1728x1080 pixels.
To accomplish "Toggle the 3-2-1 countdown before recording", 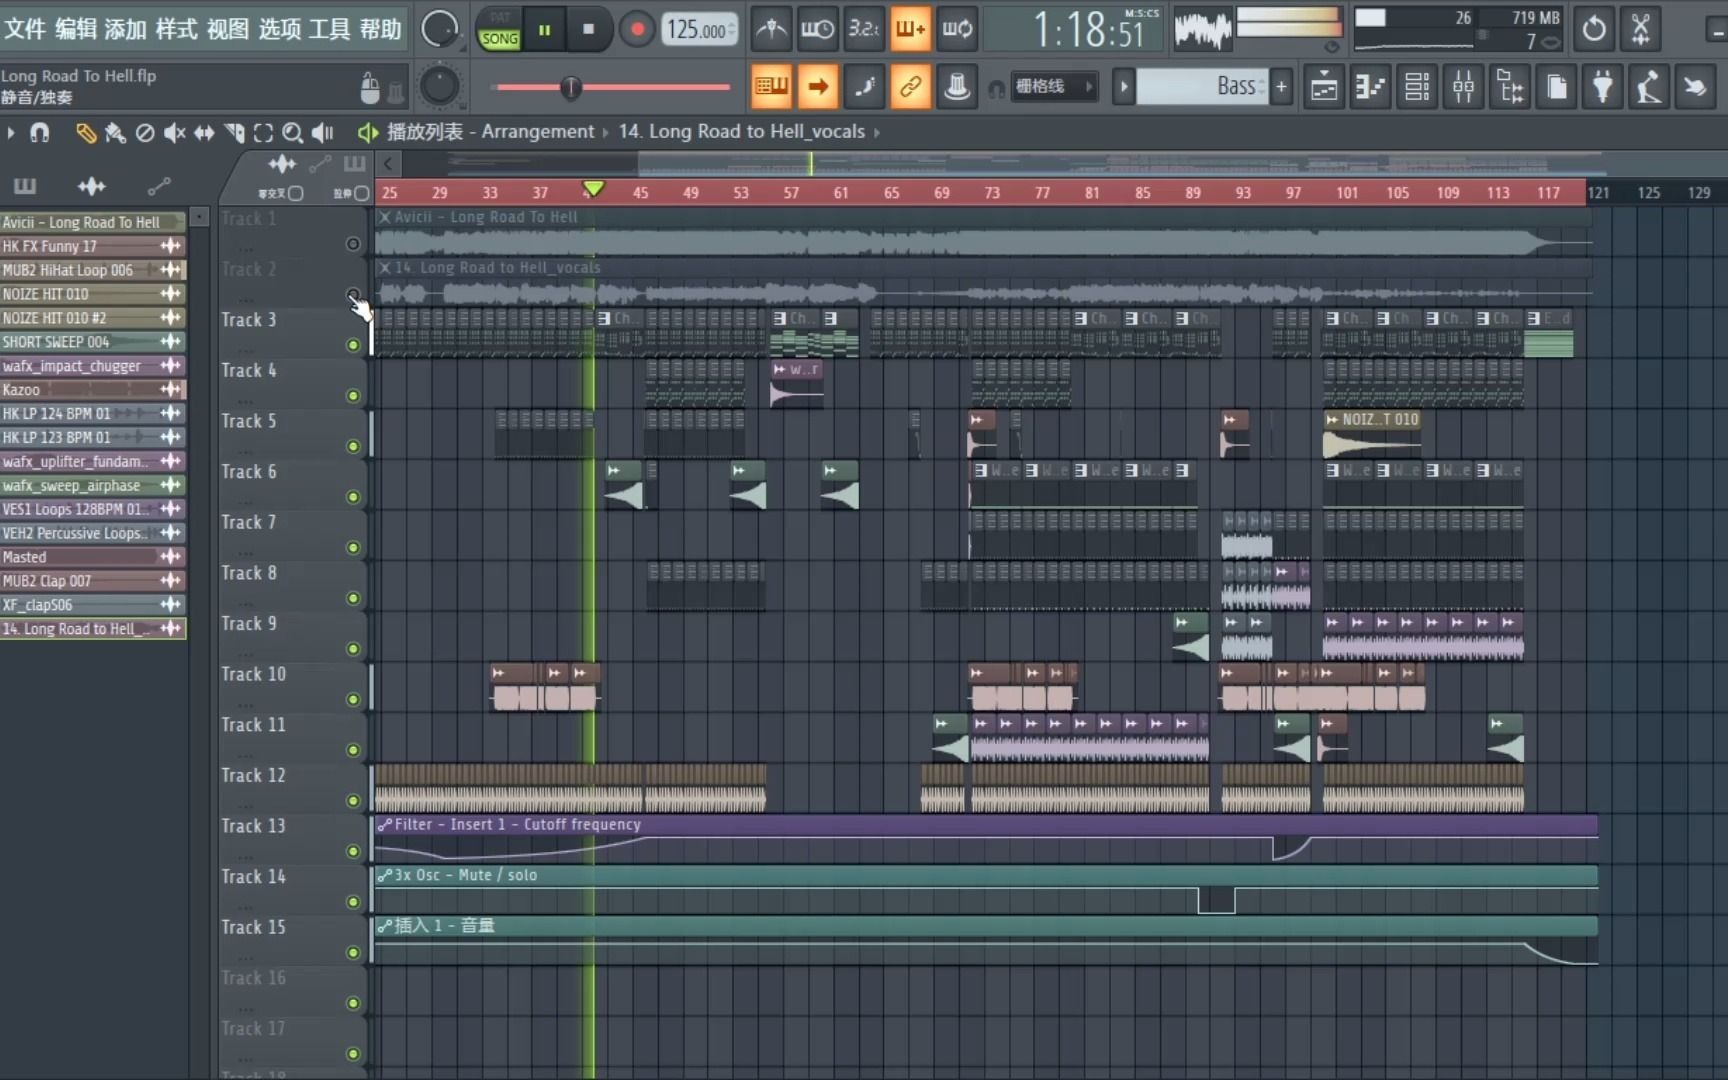I will [863, 30].
